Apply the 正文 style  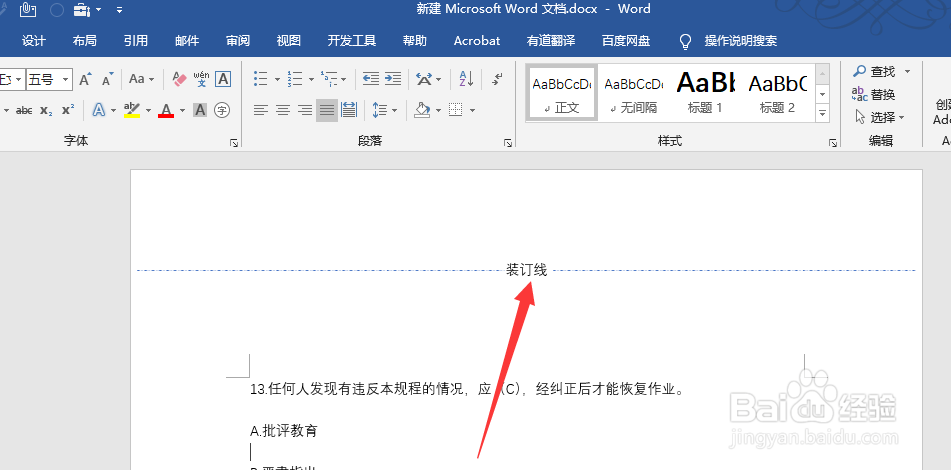562,93
